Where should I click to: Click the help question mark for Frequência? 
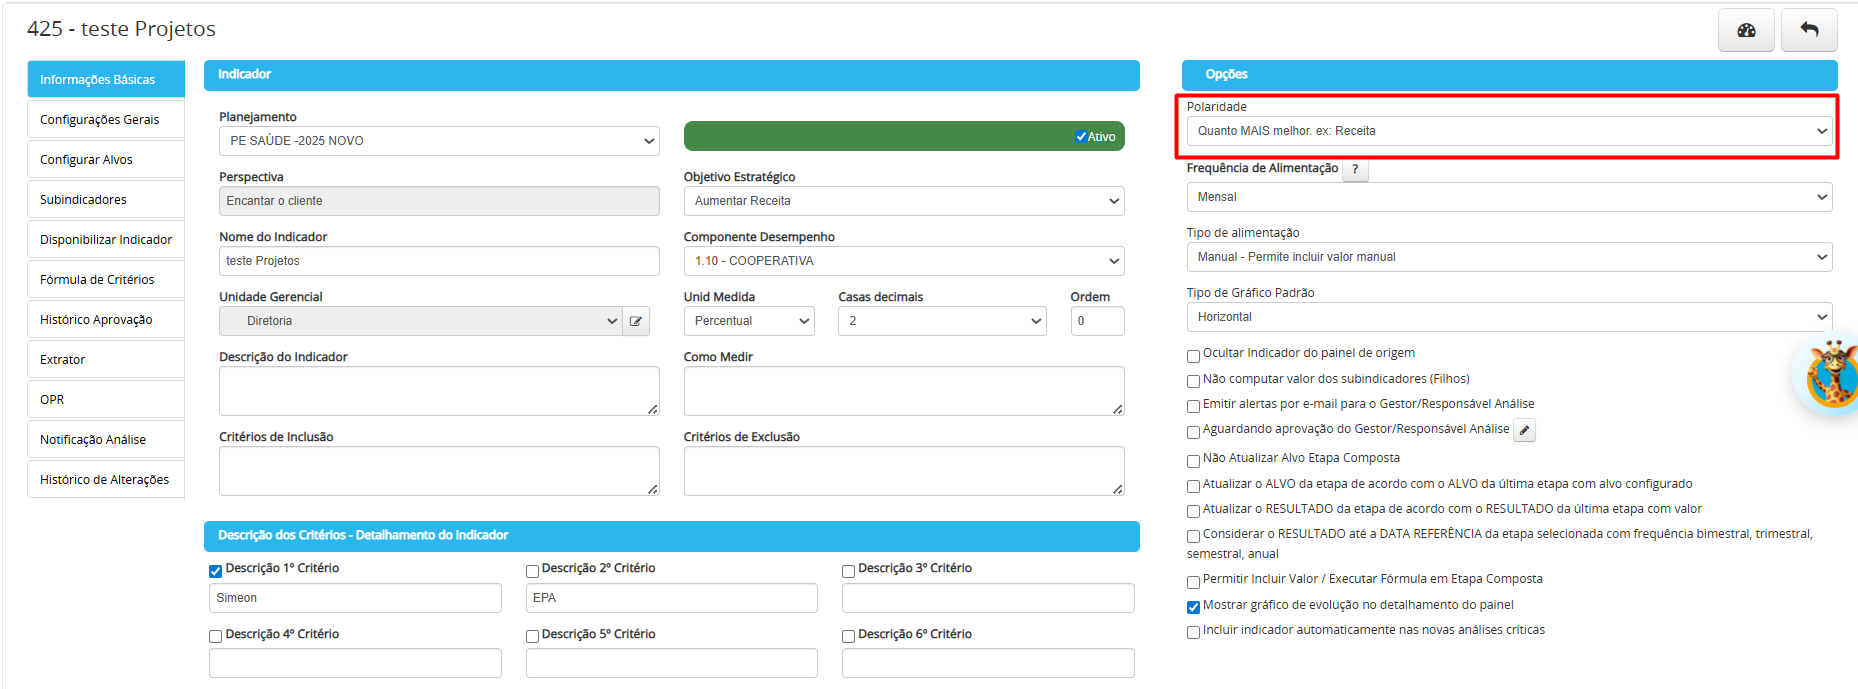tap(1355, 169)
